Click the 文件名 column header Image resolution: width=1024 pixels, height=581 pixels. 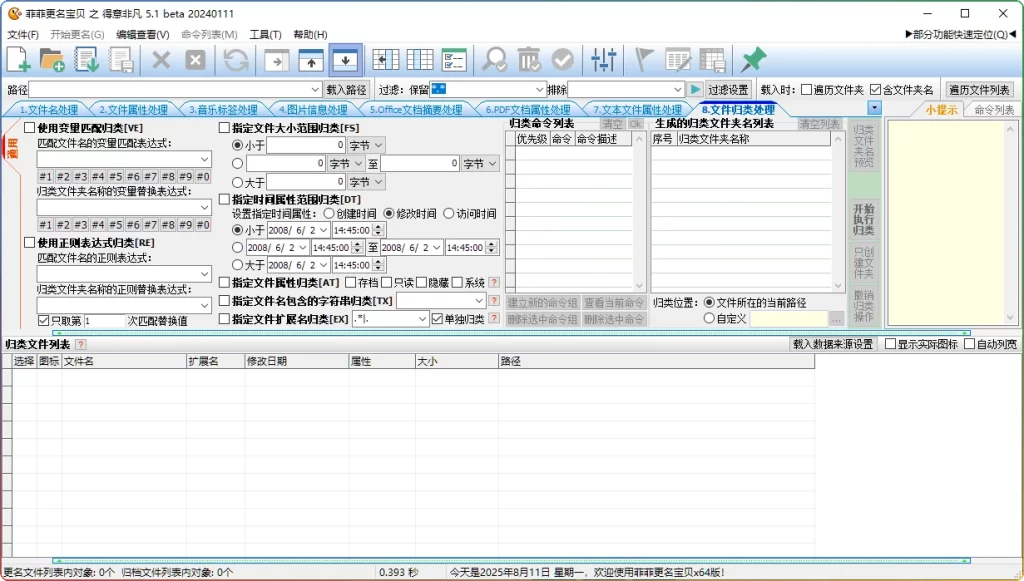pyautogui.click(x=123, y=361)
